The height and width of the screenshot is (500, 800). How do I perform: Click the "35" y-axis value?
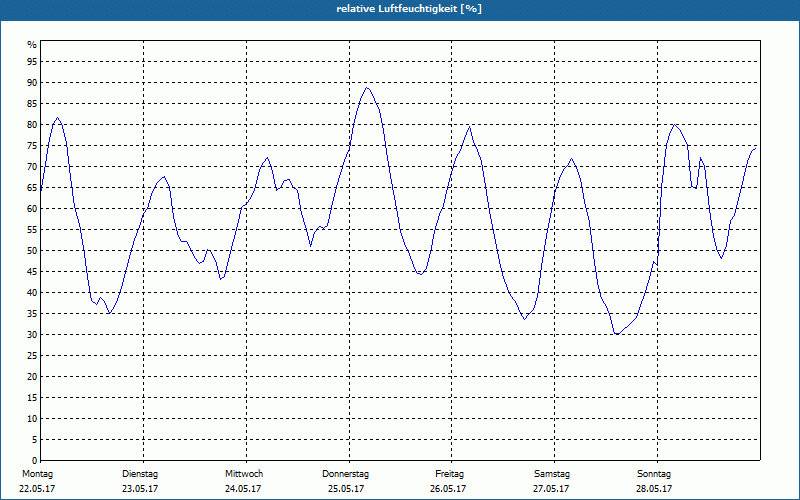click(x=32, y=314)
